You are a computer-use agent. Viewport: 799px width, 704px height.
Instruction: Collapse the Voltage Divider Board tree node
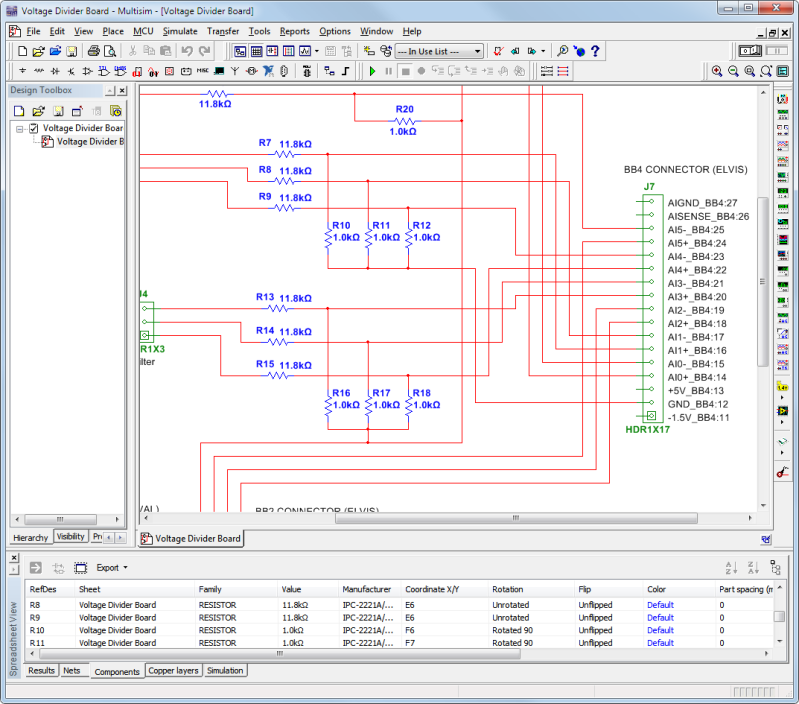pos(19,129)
